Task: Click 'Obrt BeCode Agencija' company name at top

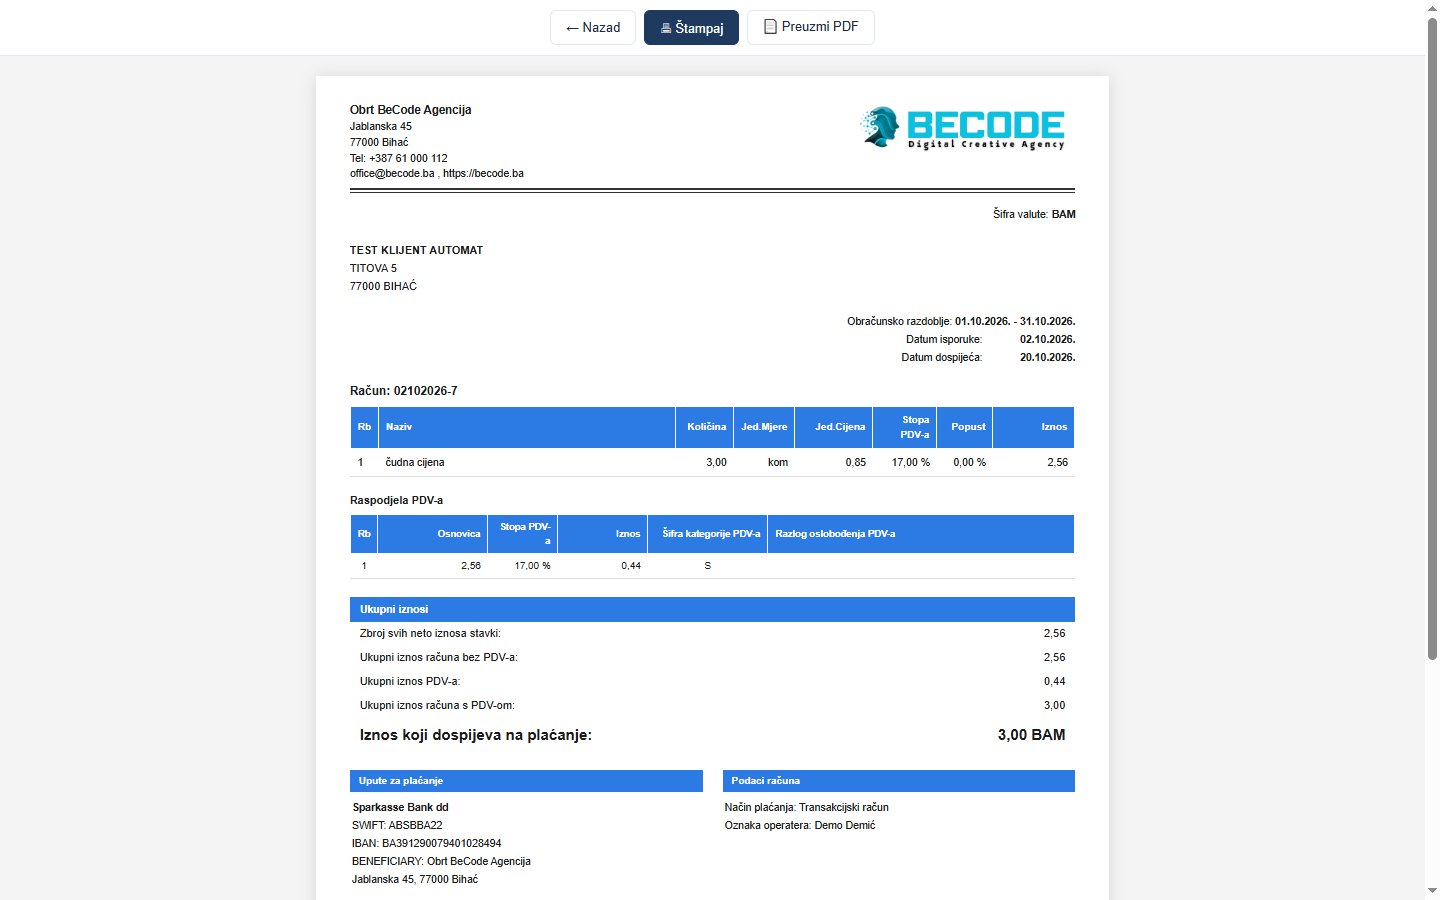Action: tap(410, 110)
